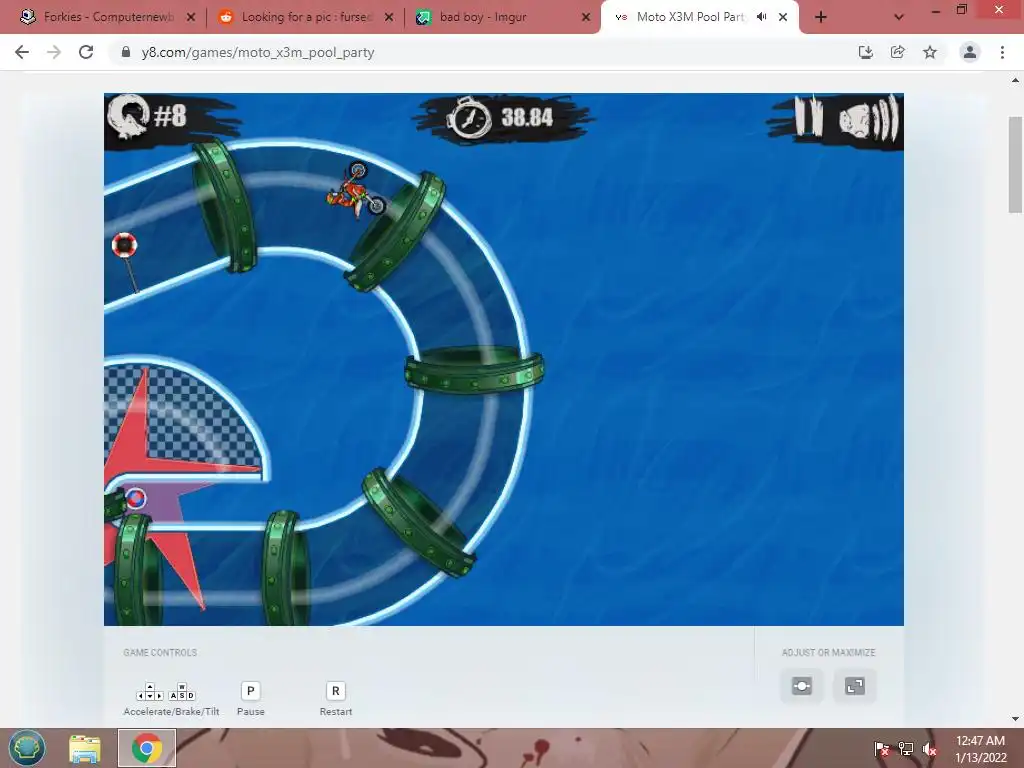Image resolution: width=1024 pixels, height=768 pixels.
Task: Close the Moto X3M Pool Party tab
Action: coord(783,17)
